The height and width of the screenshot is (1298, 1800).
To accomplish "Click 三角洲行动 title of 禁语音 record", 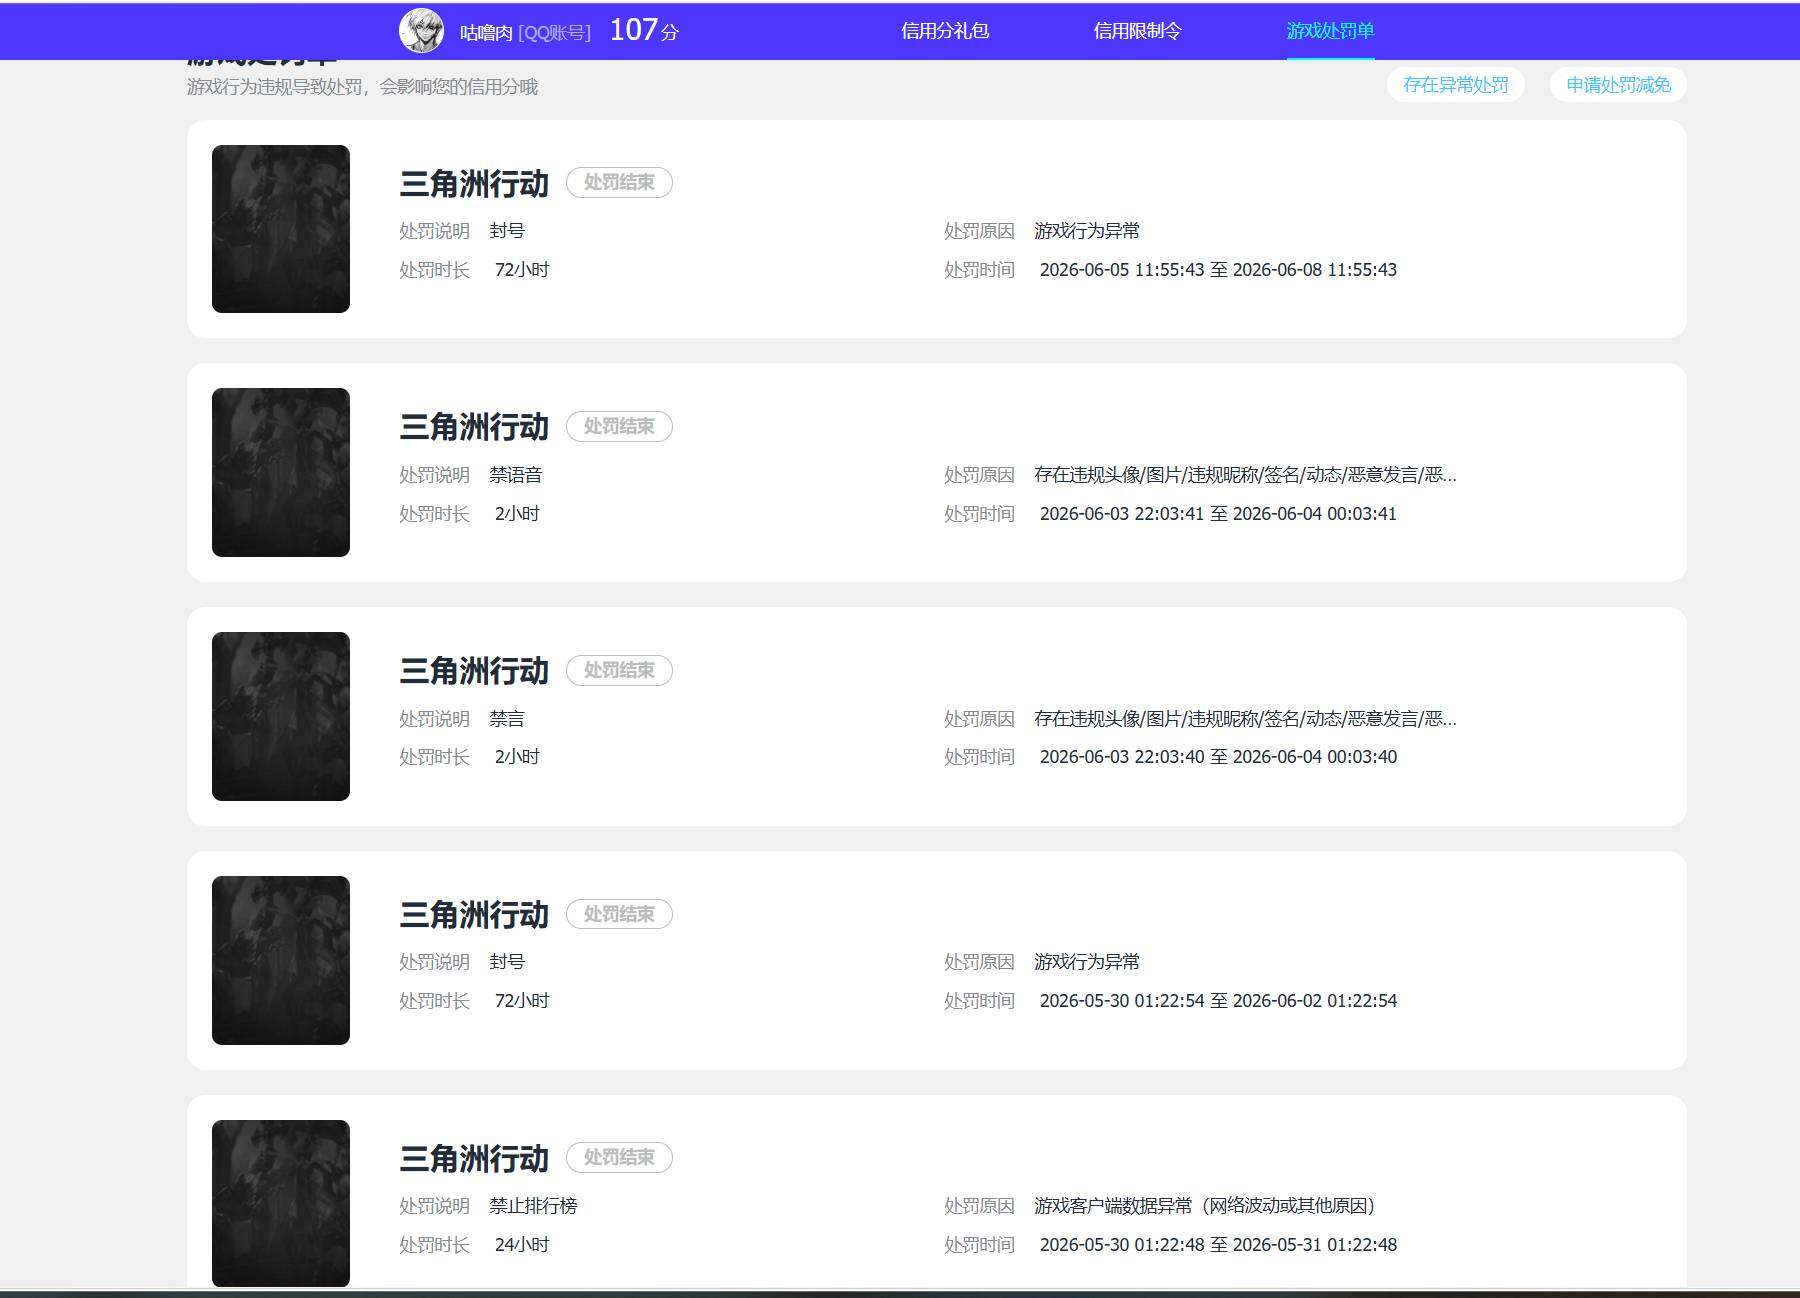I will pyautogui.click(x=474, y=427).
